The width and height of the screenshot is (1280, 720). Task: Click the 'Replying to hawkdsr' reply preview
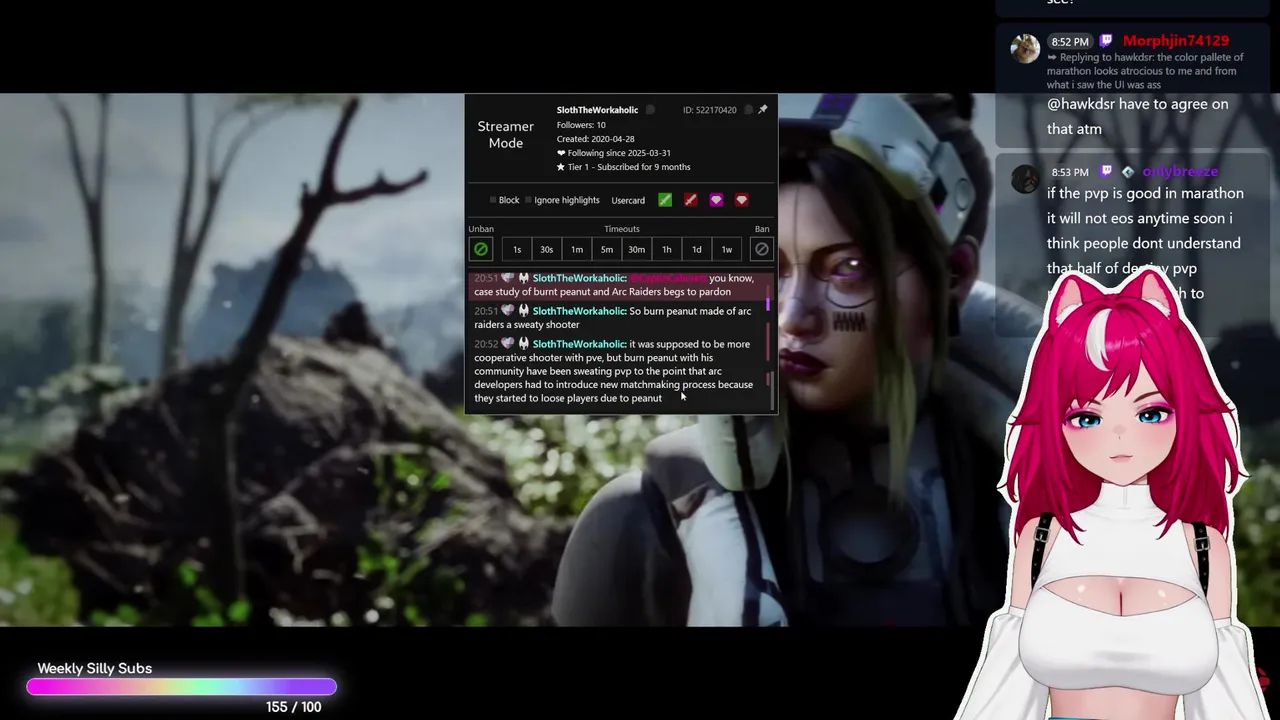tap(1145, 71)
